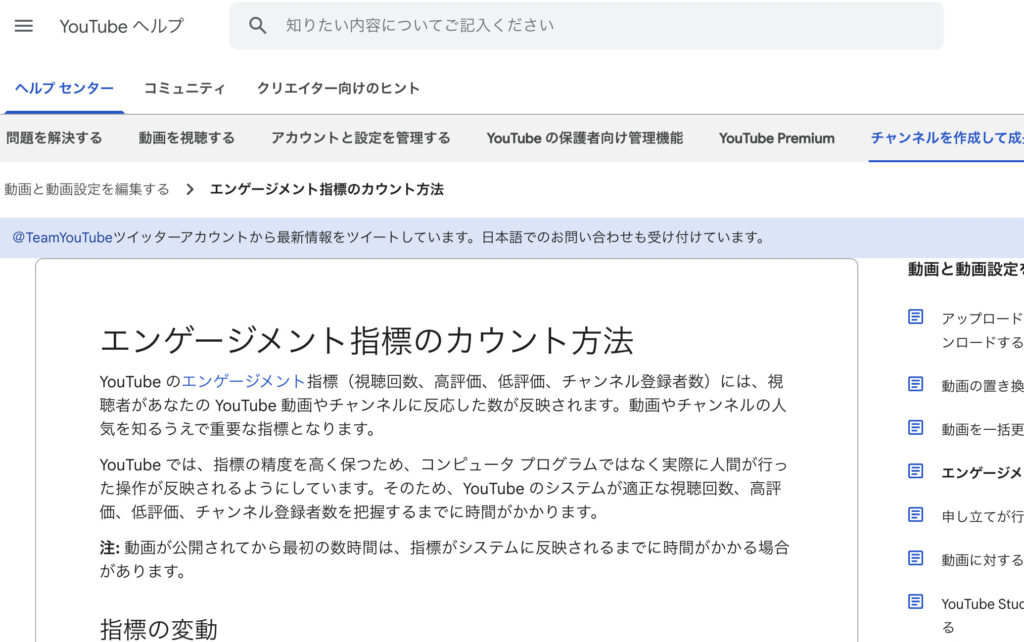Select the YouTube Premium category

(x=776, y=138)
